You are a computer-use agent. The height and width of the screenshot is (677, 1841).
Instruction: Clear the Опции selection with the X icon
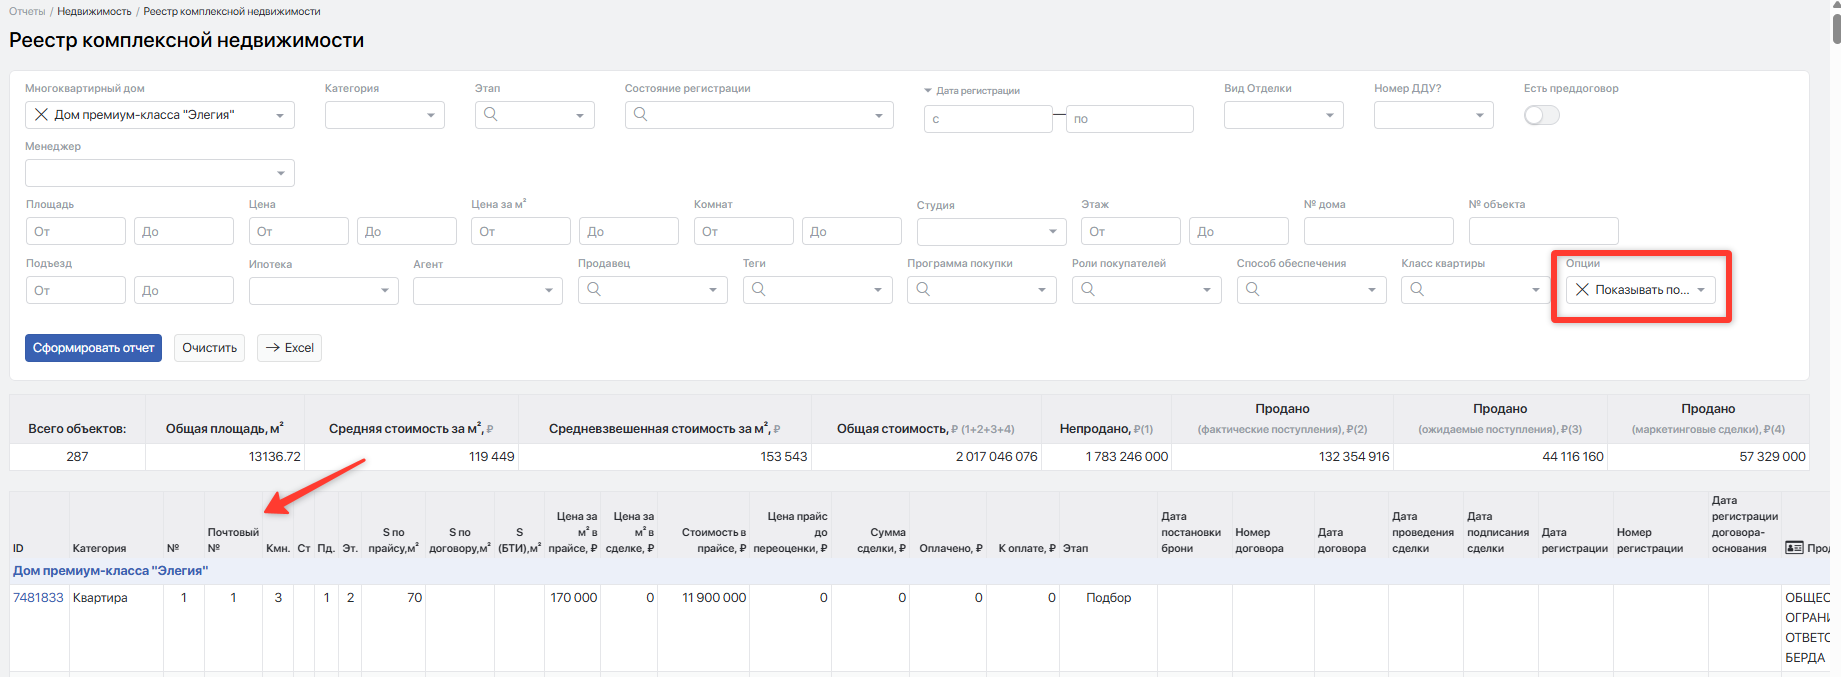click(1582, 290)
